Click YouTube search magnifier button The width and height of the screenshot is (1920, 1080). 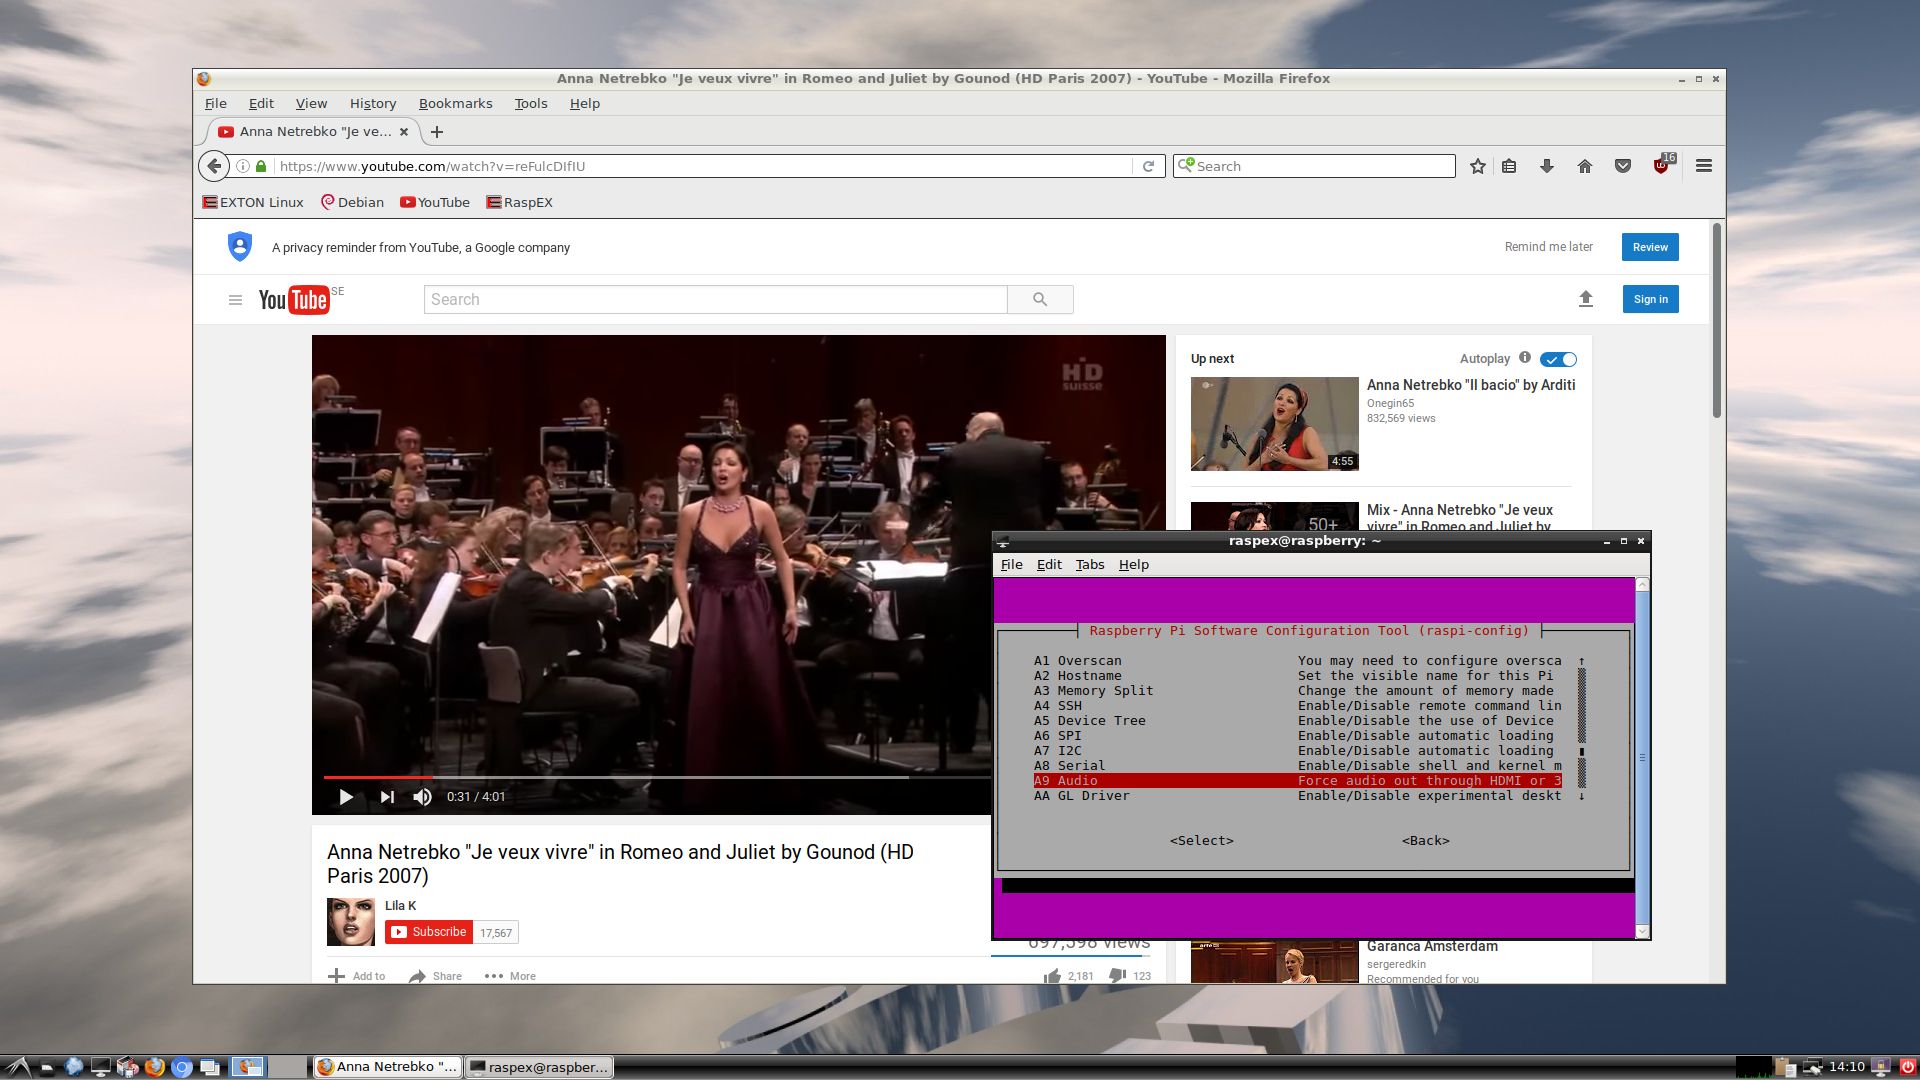pos(1040,299)
